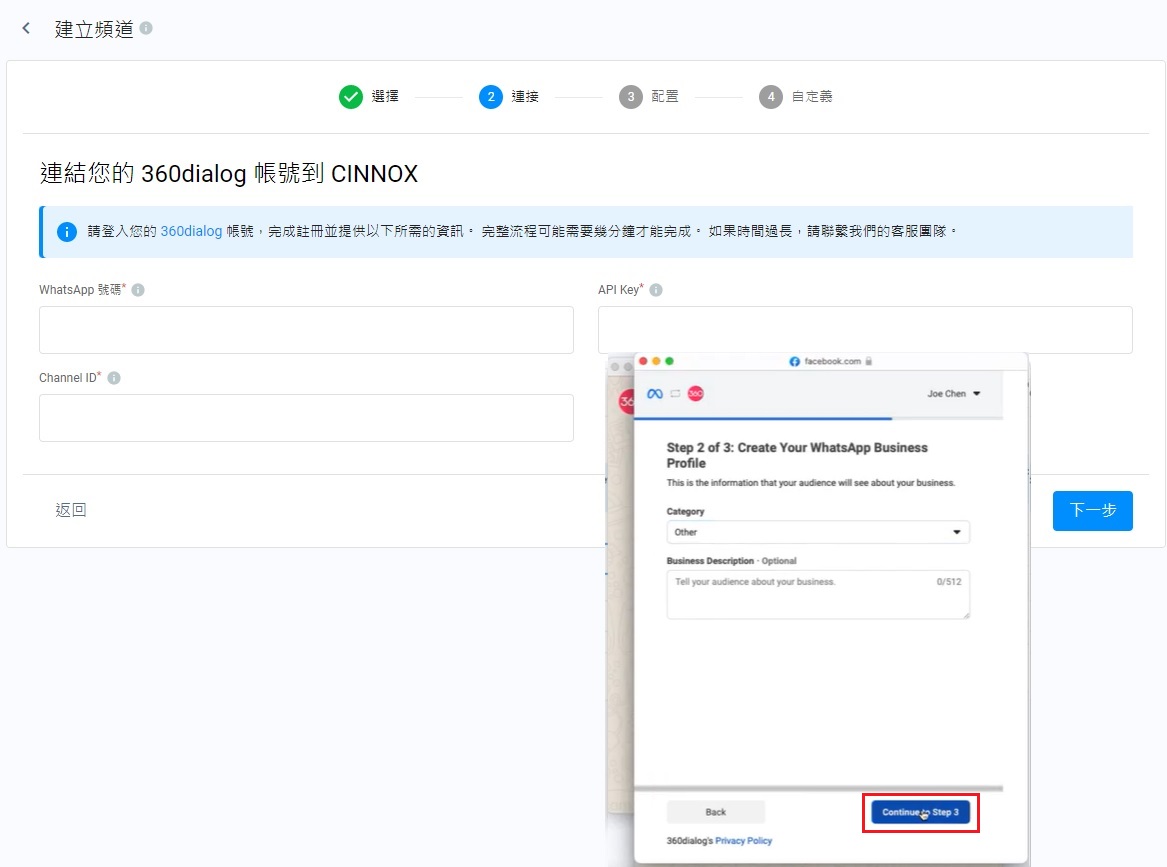This screenshot has height=867, width=1167.
Task: Click lock icon next to facebook.com
Action: click(869, 362)
